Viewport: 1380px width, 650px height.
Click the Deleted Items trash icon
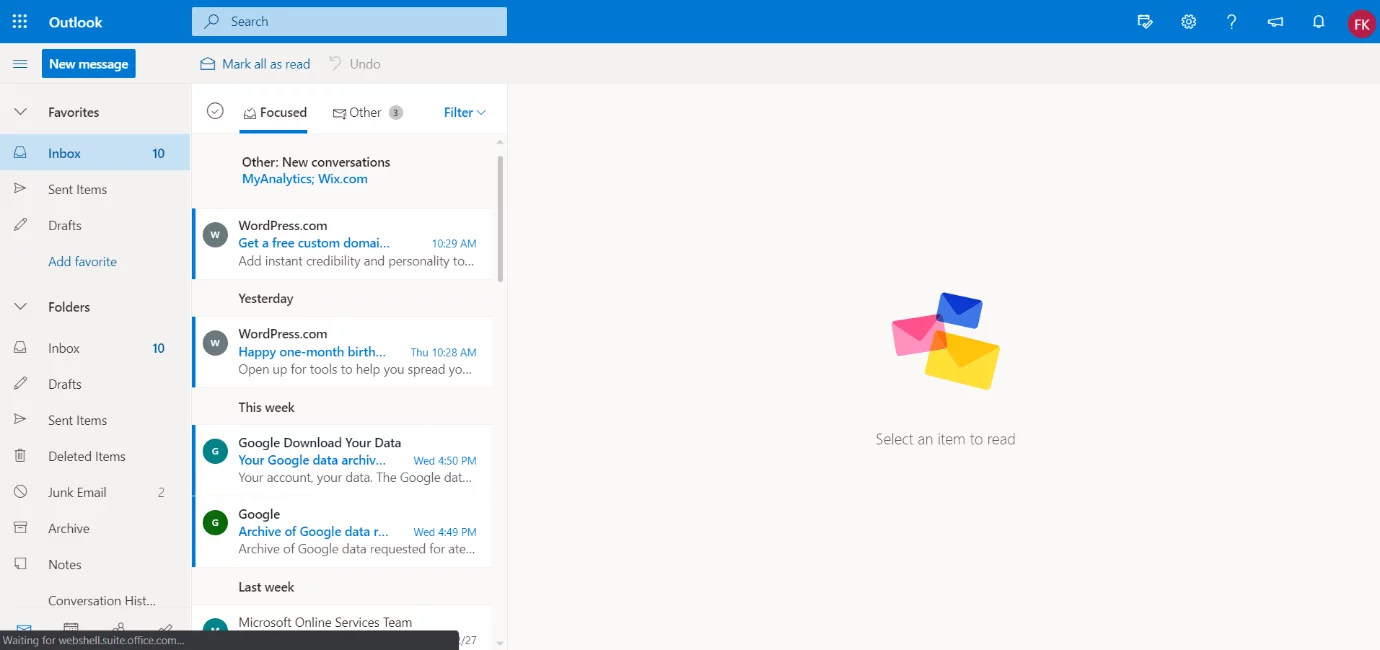(20, 456)
